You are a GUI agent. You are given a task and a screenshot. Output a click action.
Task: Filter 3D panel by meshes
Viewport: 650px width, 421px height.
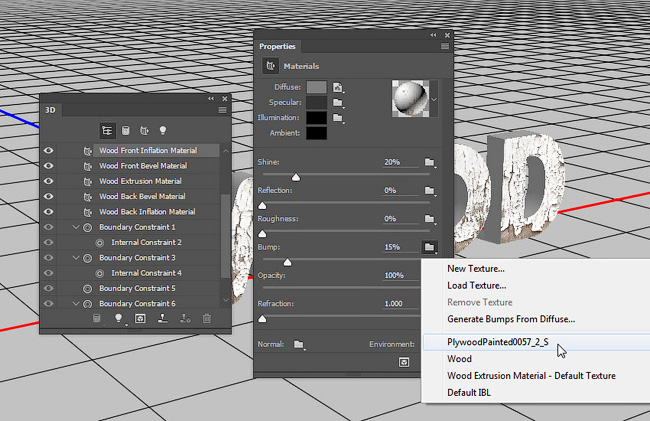(125, 131)
